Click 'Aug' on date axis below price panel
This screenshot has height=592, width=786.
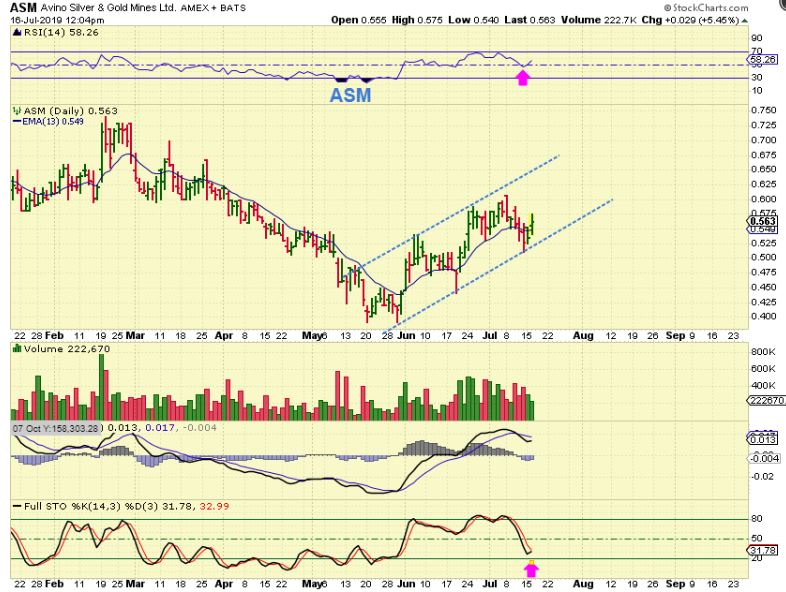[x=583, y=335]
